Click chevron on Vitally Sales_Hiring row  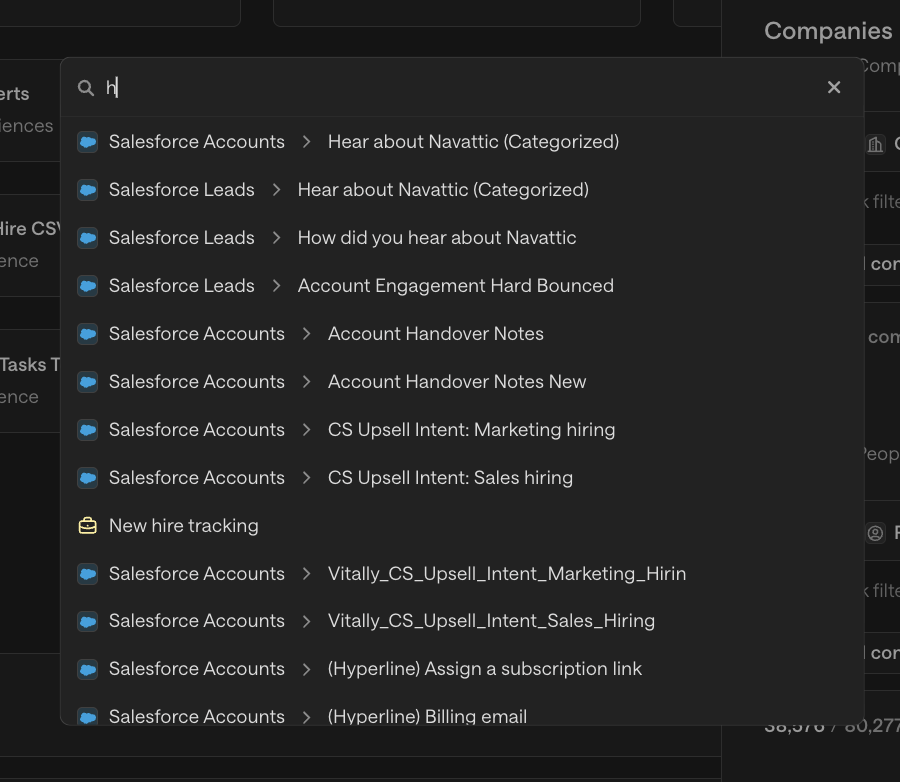pos(307,621)
